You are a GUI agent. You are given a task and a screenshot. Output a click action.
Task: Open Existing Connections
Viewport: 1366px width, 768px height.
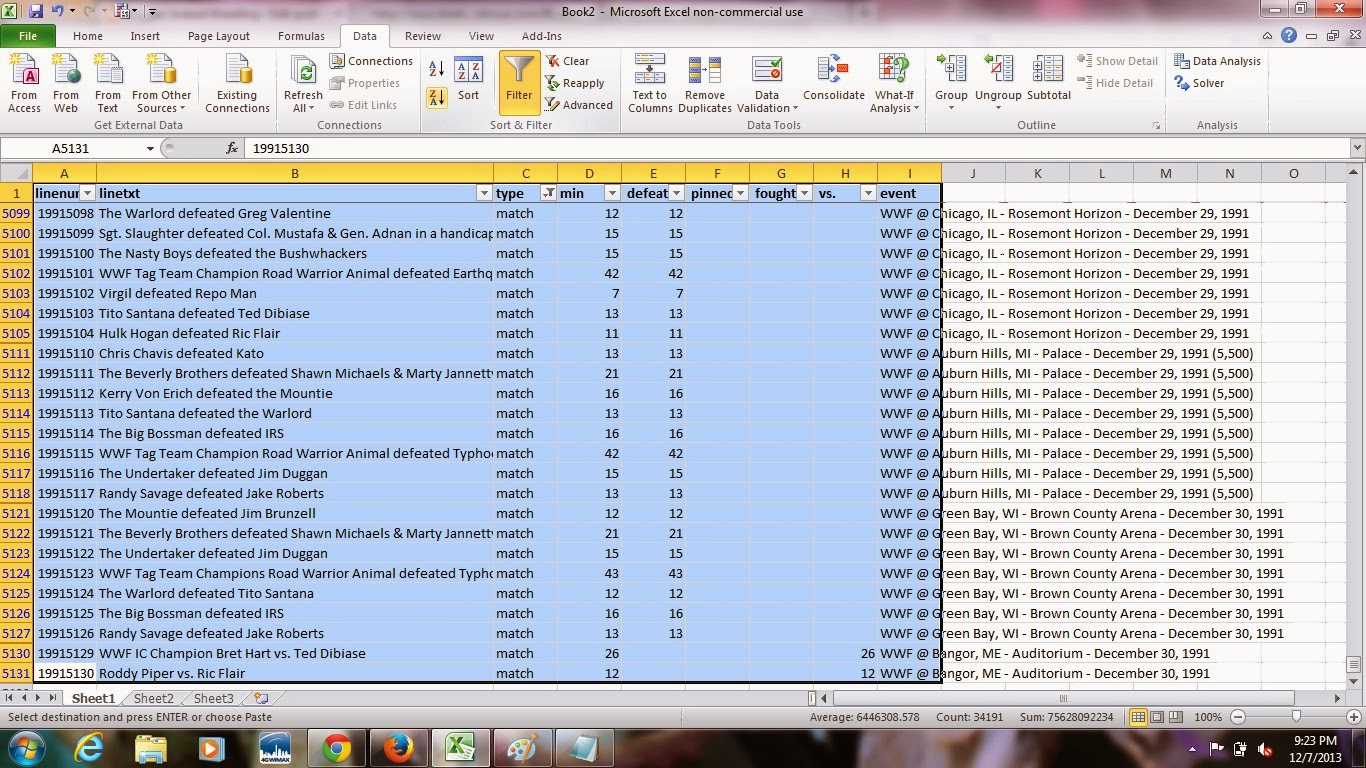(237, 84)
